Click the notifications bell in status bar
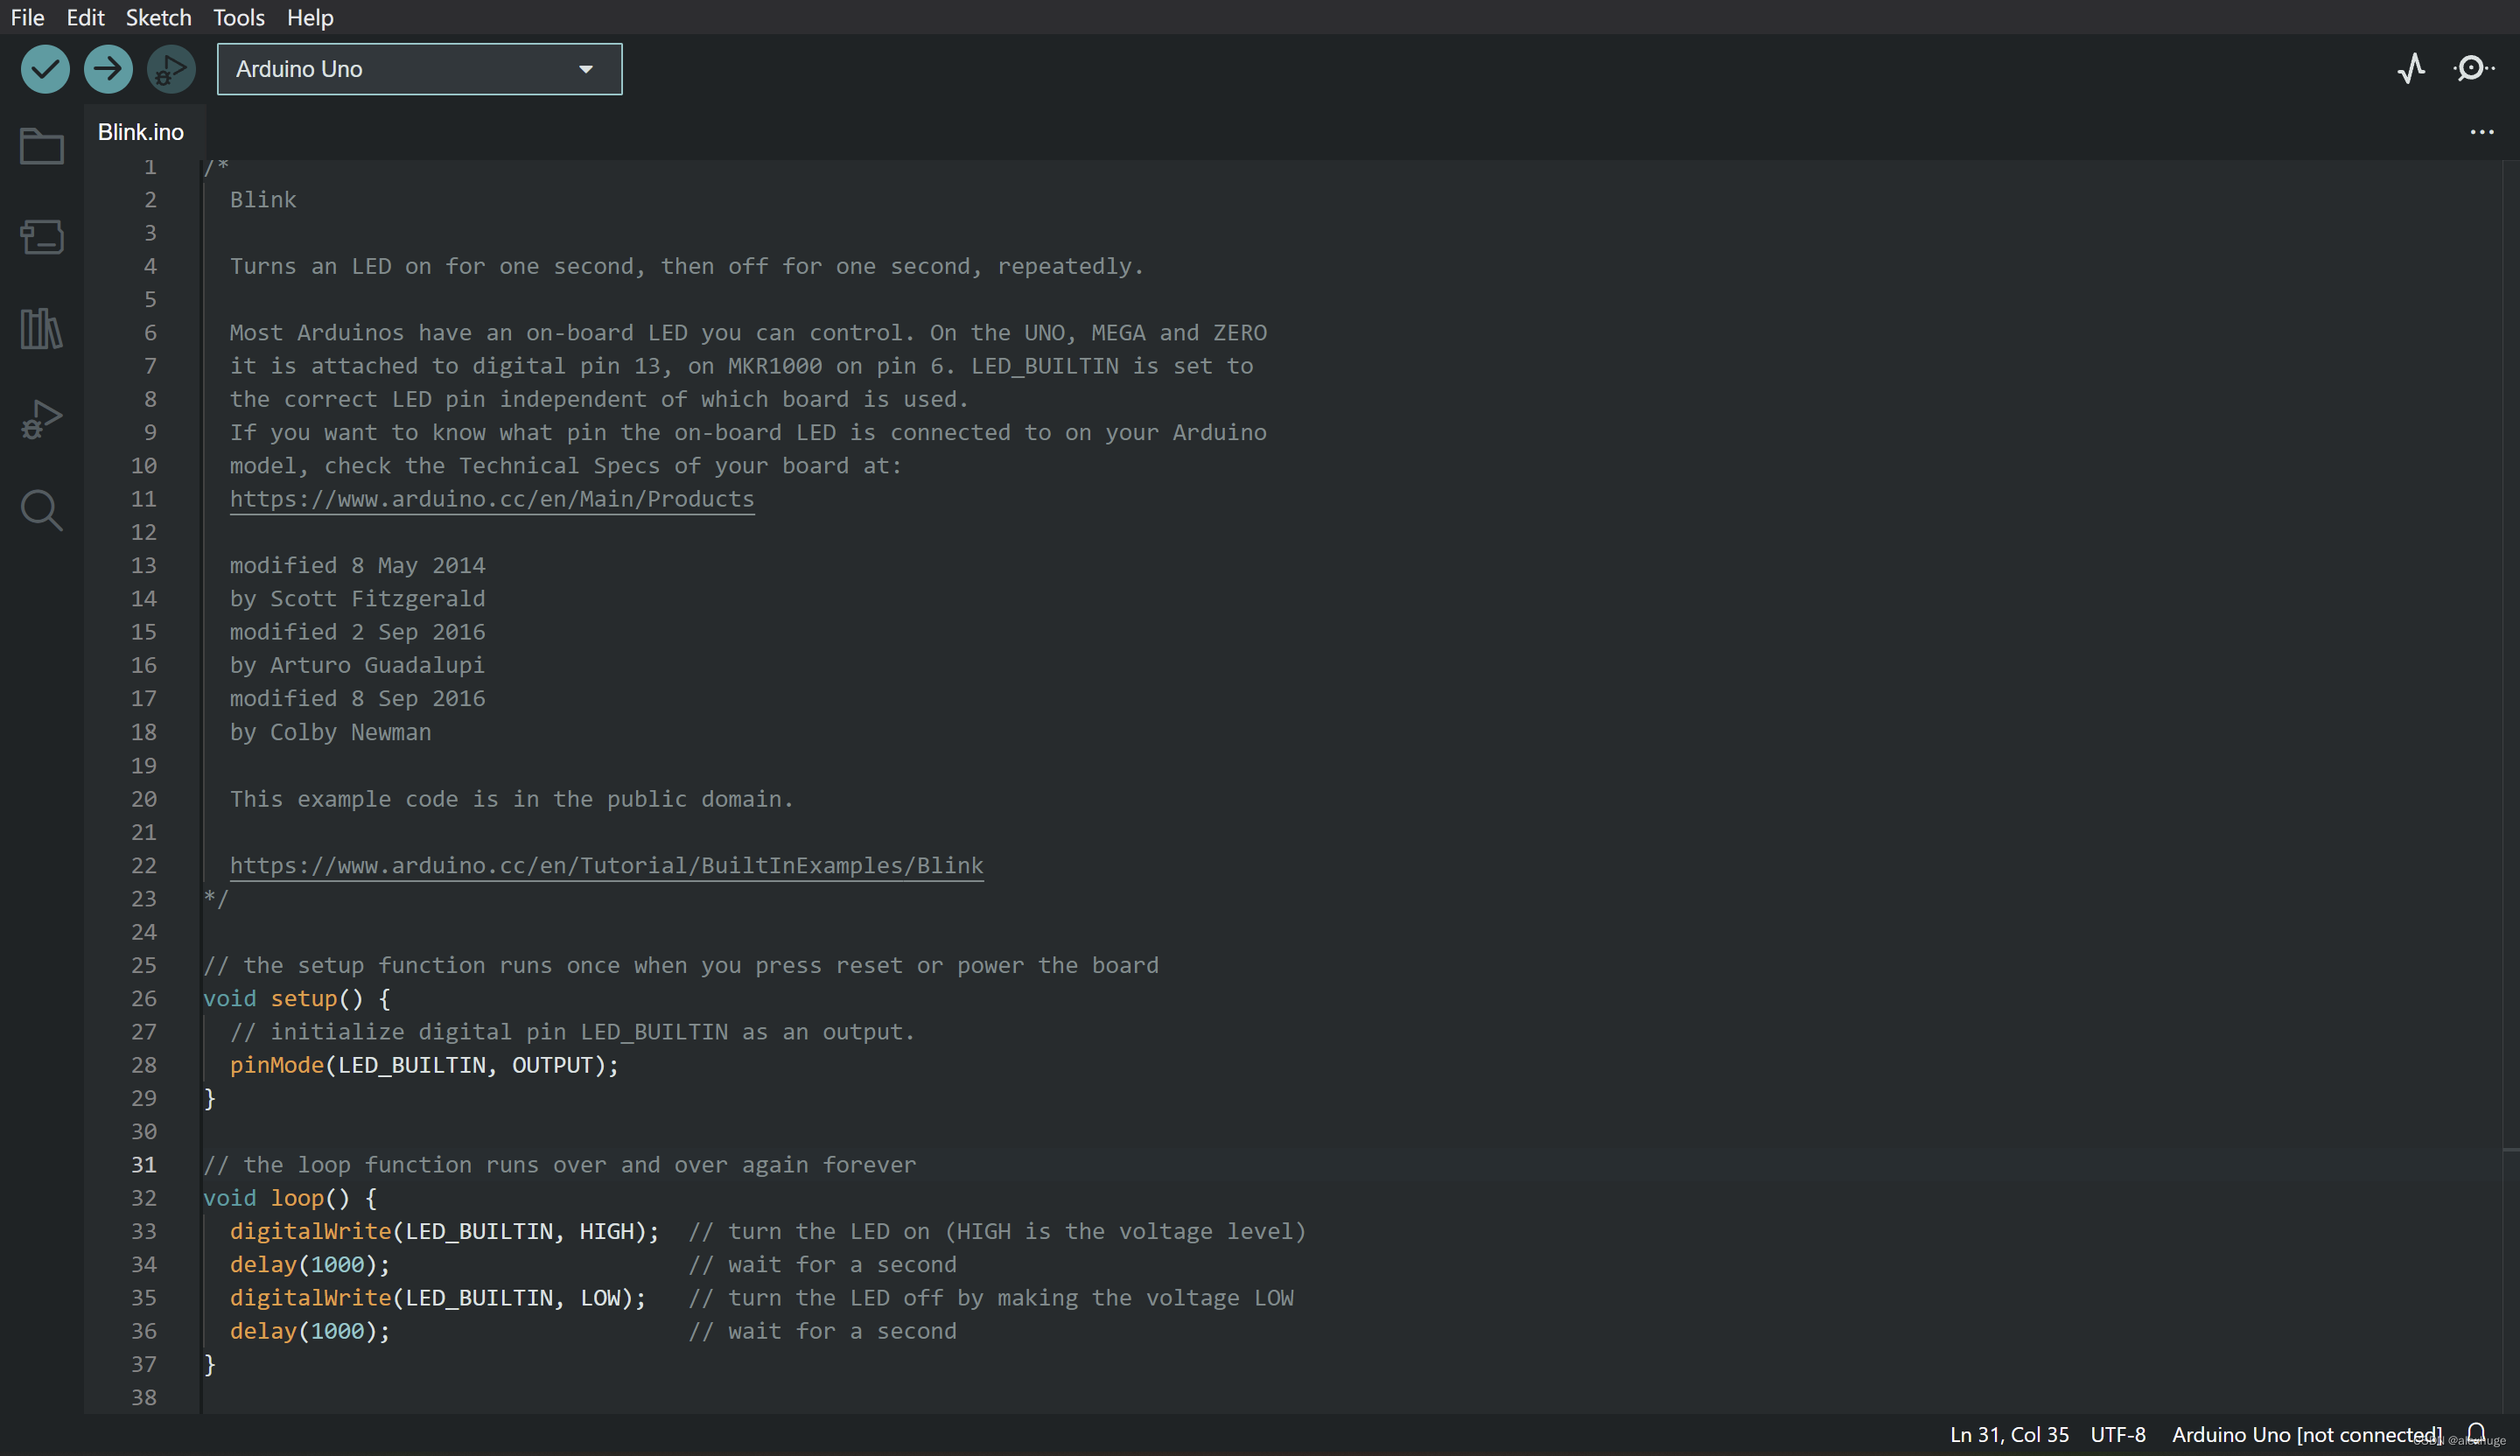The height and width of the screenshot is (1456, 2520). 2476,1433
